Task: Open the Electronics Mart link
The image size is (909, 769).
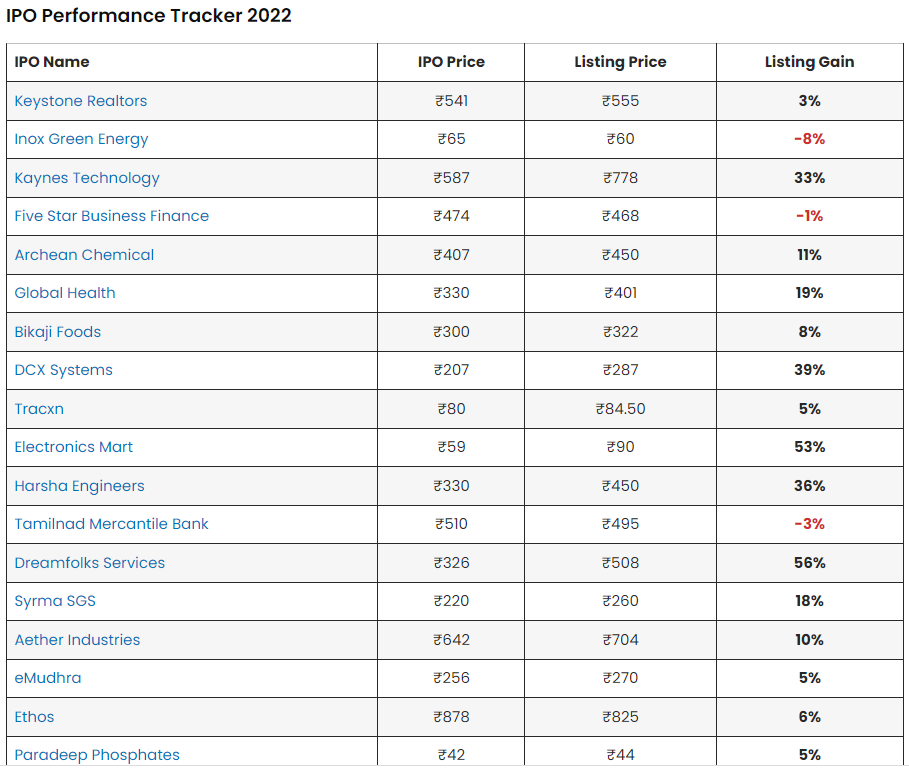Action: [73, 447]
